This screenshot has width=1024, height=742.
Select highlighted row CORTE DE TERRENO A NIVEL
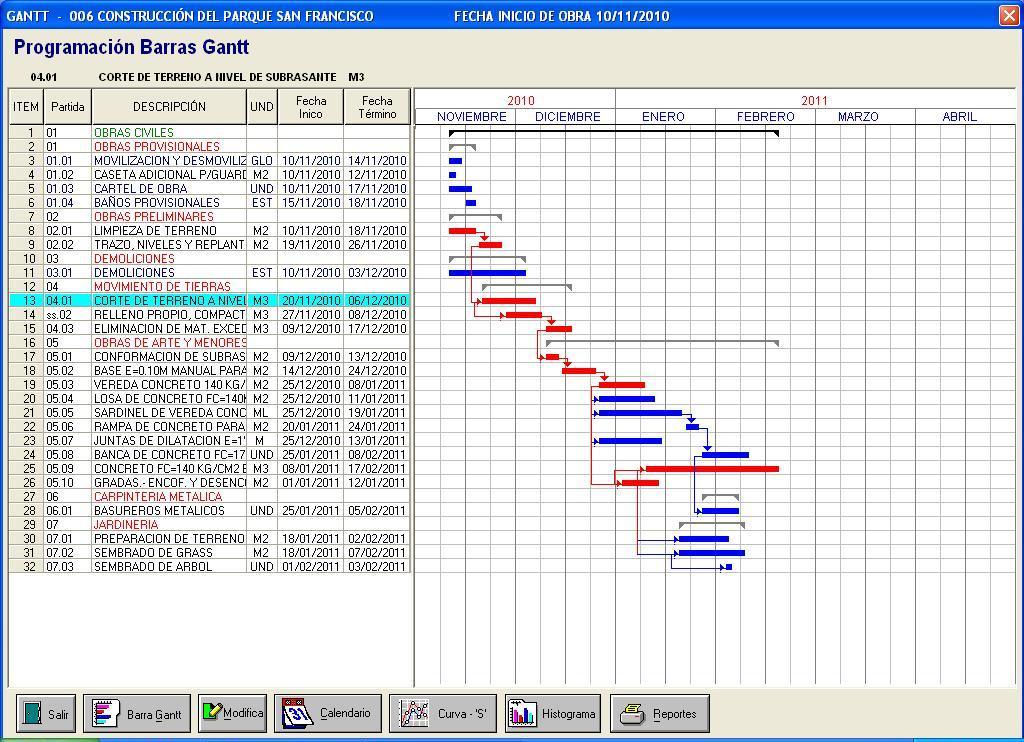[x=168, y=300]
